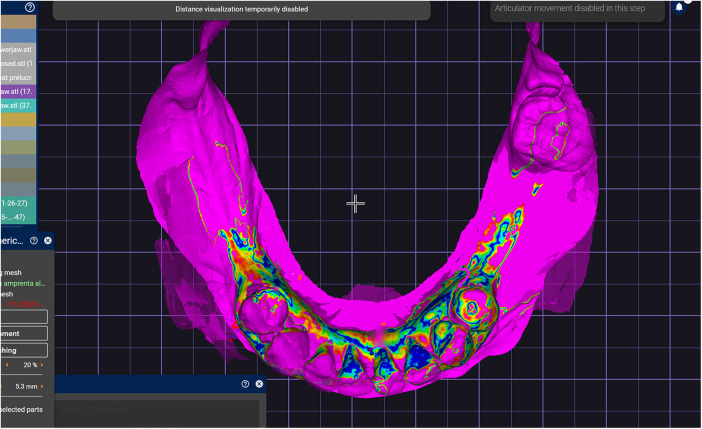Select the green 'amprenta' mesh label
The image size is (702, 429).
pyautogui.click(x=22, y=283)
